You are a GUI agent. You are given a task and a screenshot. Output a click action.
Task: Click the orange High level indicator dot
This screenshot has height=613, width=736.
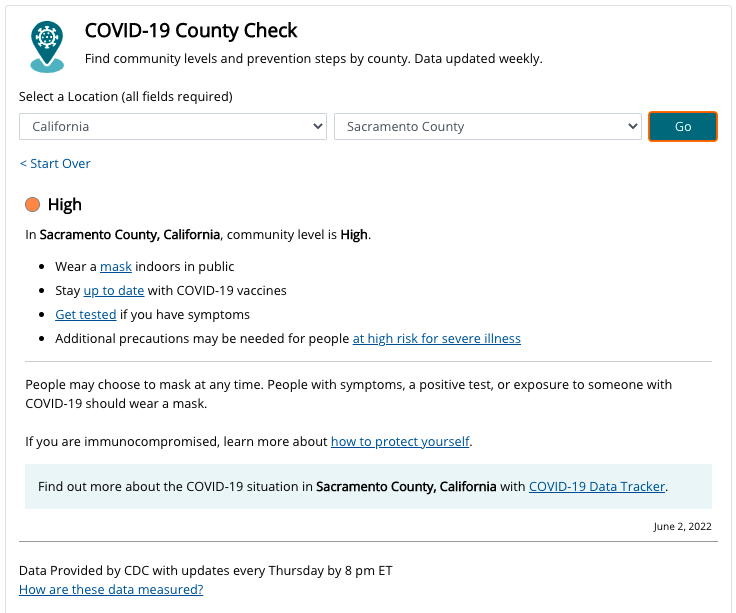click(33, 205)
